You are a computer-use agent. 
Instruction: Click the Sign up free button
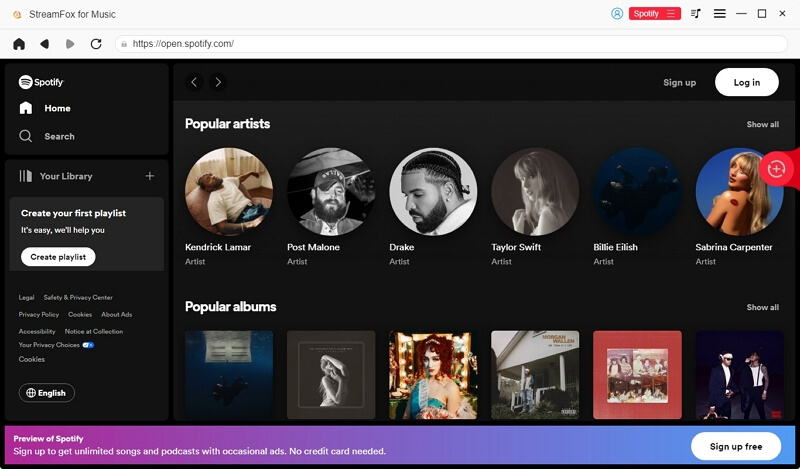[735, 446]
